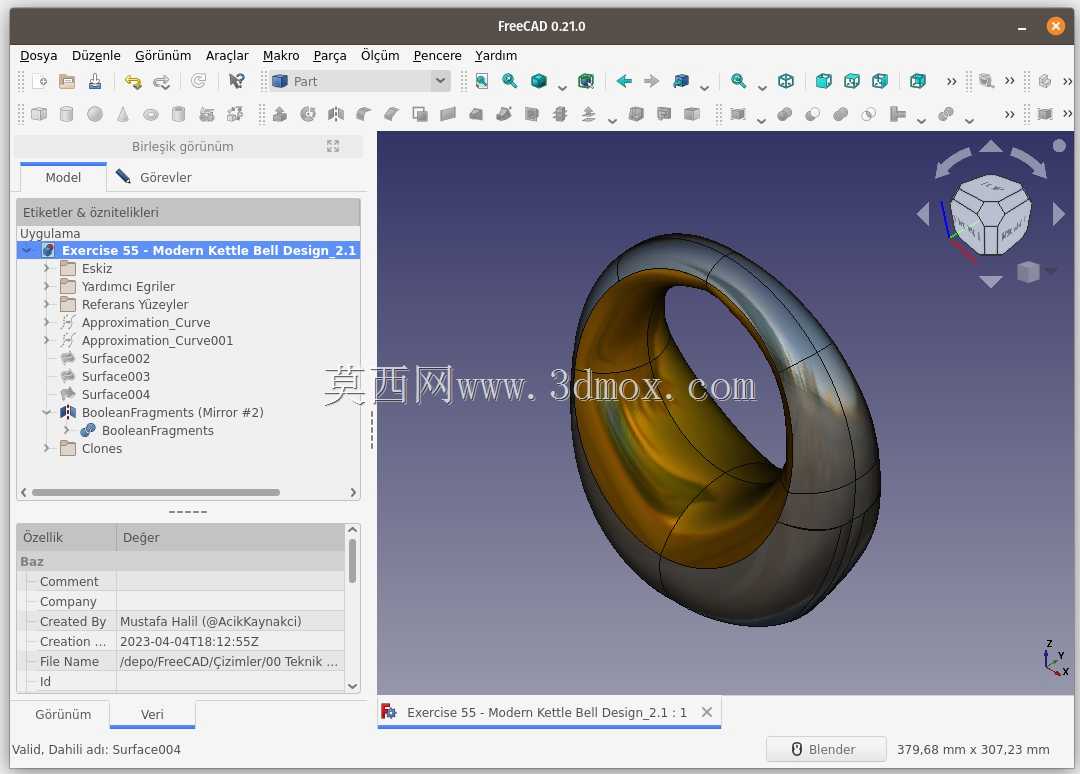Float the Birleşik görünüm panel
Viewport: 1080px width, 774px height.
tap(333, 146)
